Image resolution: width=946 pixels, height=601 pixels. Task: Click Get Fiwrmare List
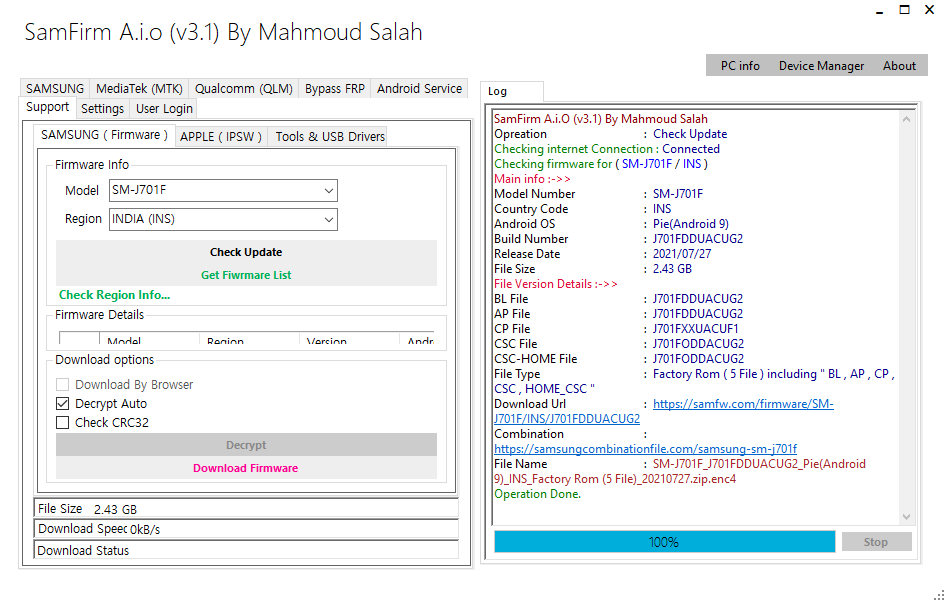[246, 275]
